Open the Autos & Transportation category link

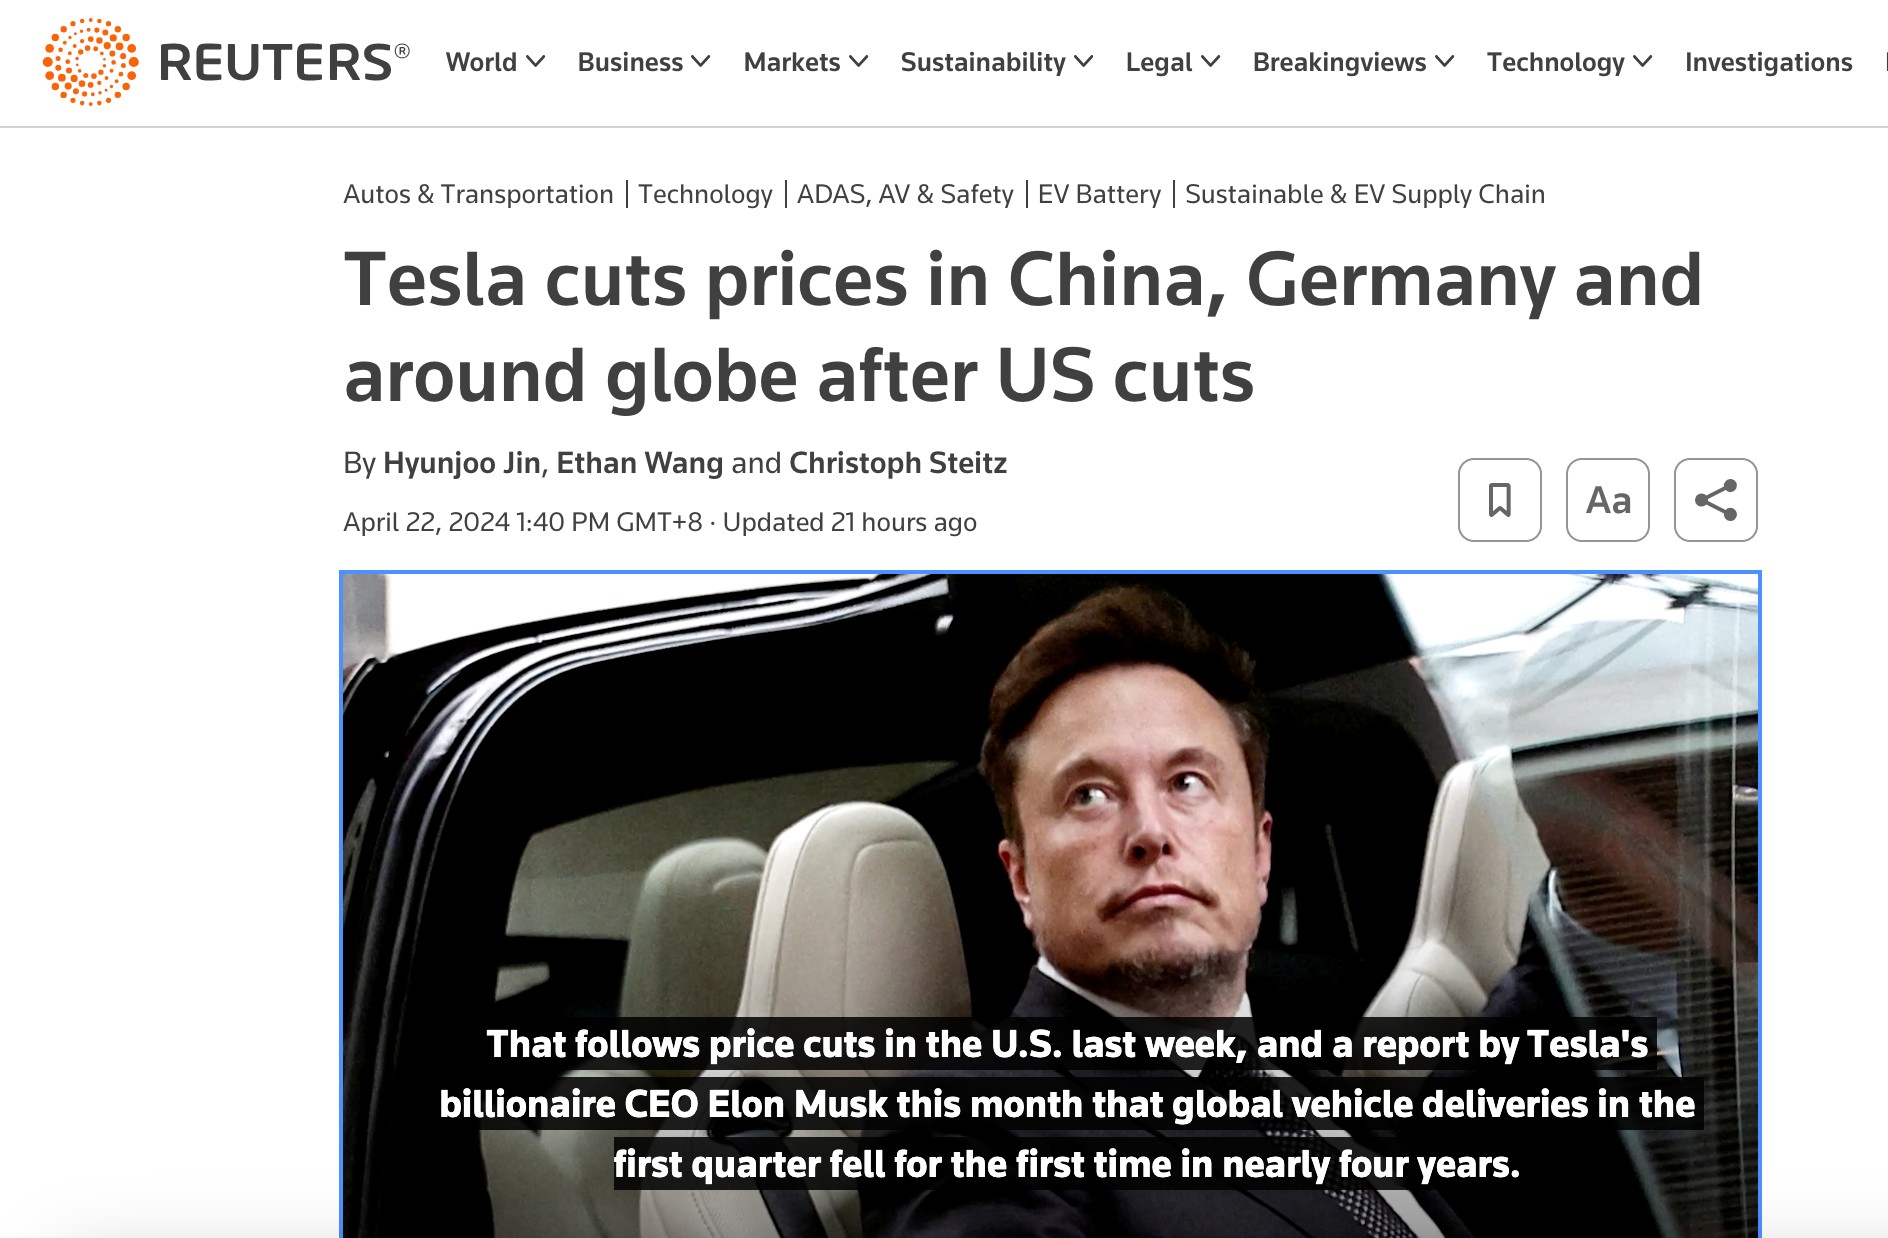click(478, 194)
